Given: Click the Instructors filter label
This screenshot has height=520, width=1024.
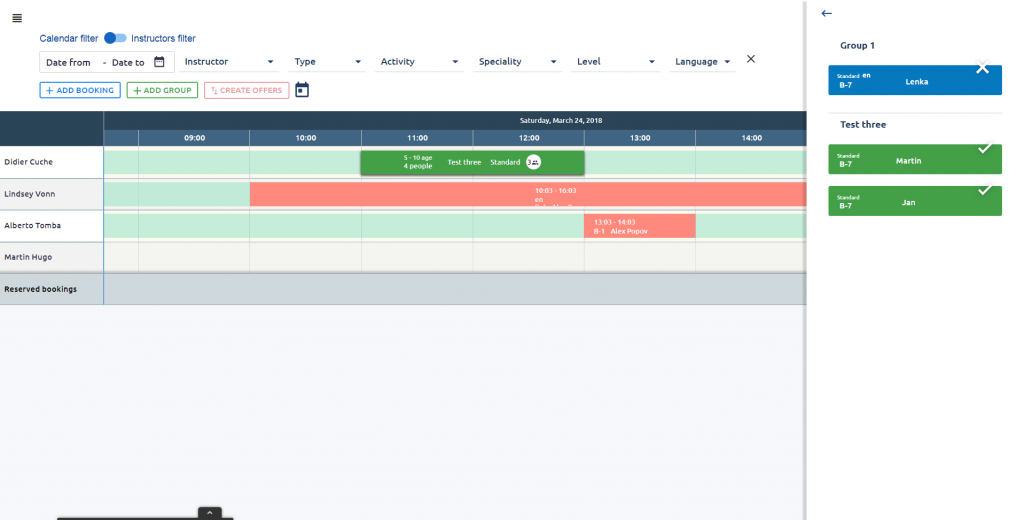Looking at the screenshot, I should point(163,39).
